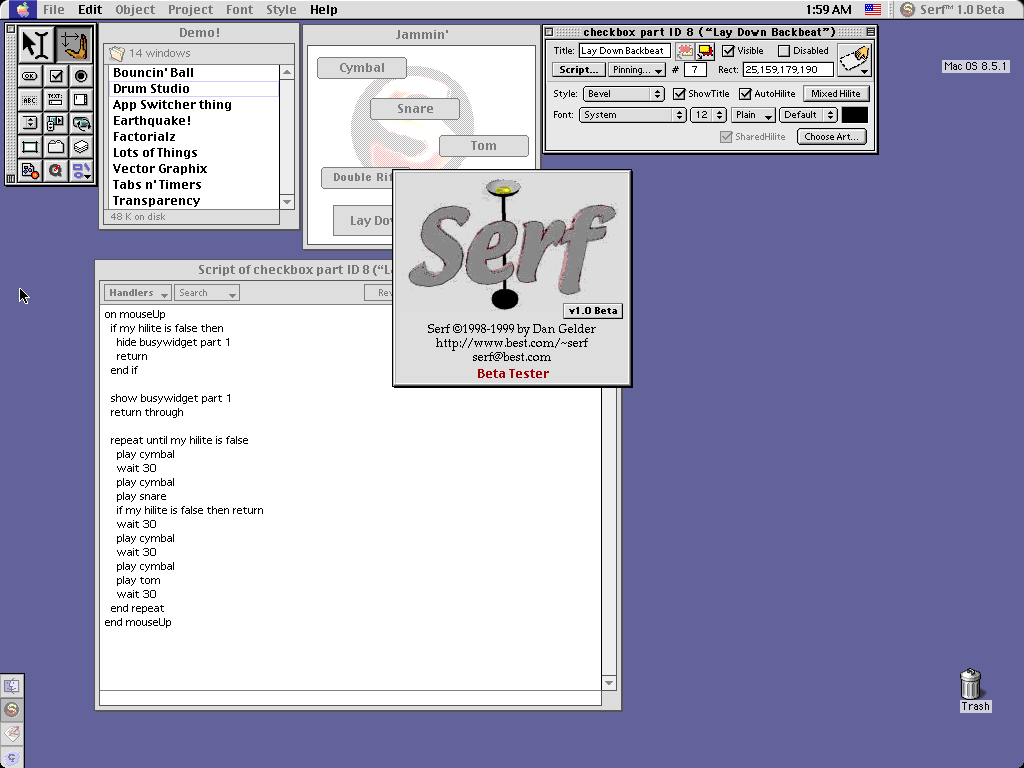
Task: Choose the radio button part tool
Action: (x=80, y=76)
